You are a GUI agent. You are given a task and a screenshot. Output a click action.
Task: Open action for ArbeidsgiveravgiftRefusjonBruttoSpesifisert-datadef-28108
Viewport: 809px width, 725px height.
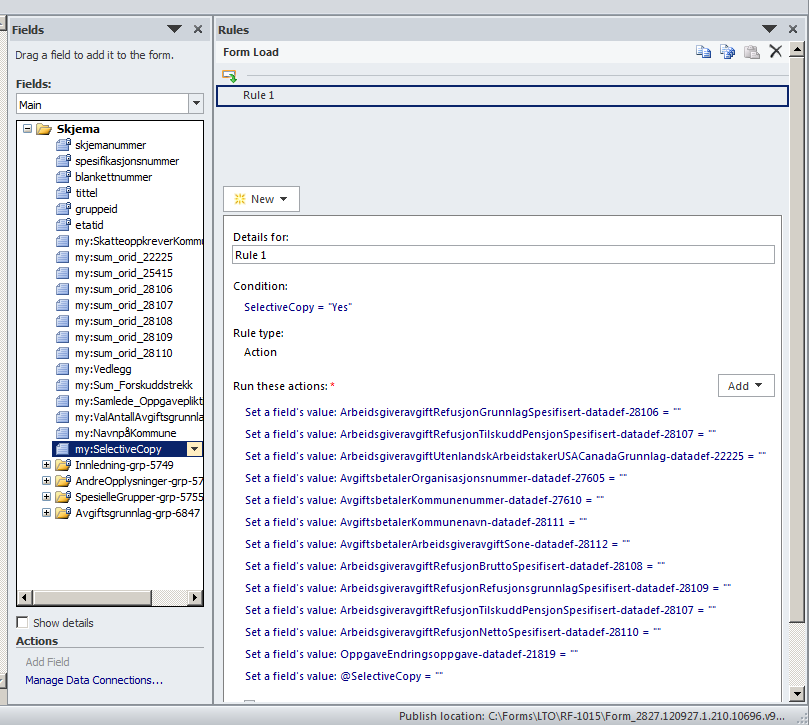tap(455, 566)
